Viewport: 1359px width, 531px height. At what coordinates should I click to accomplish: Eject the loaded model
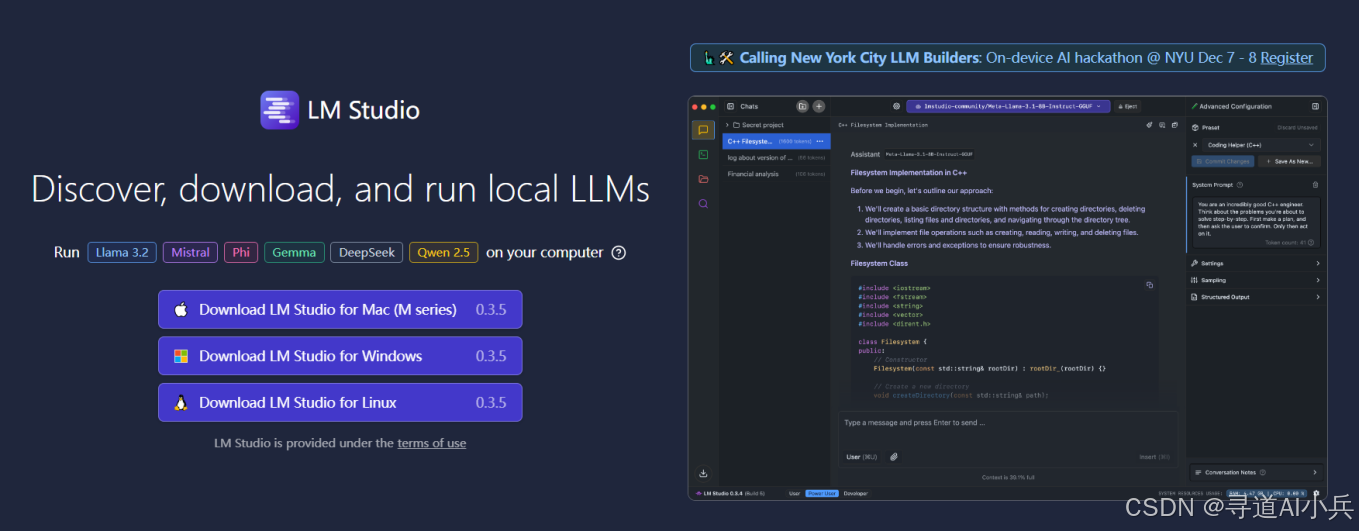click(1126, 106)
